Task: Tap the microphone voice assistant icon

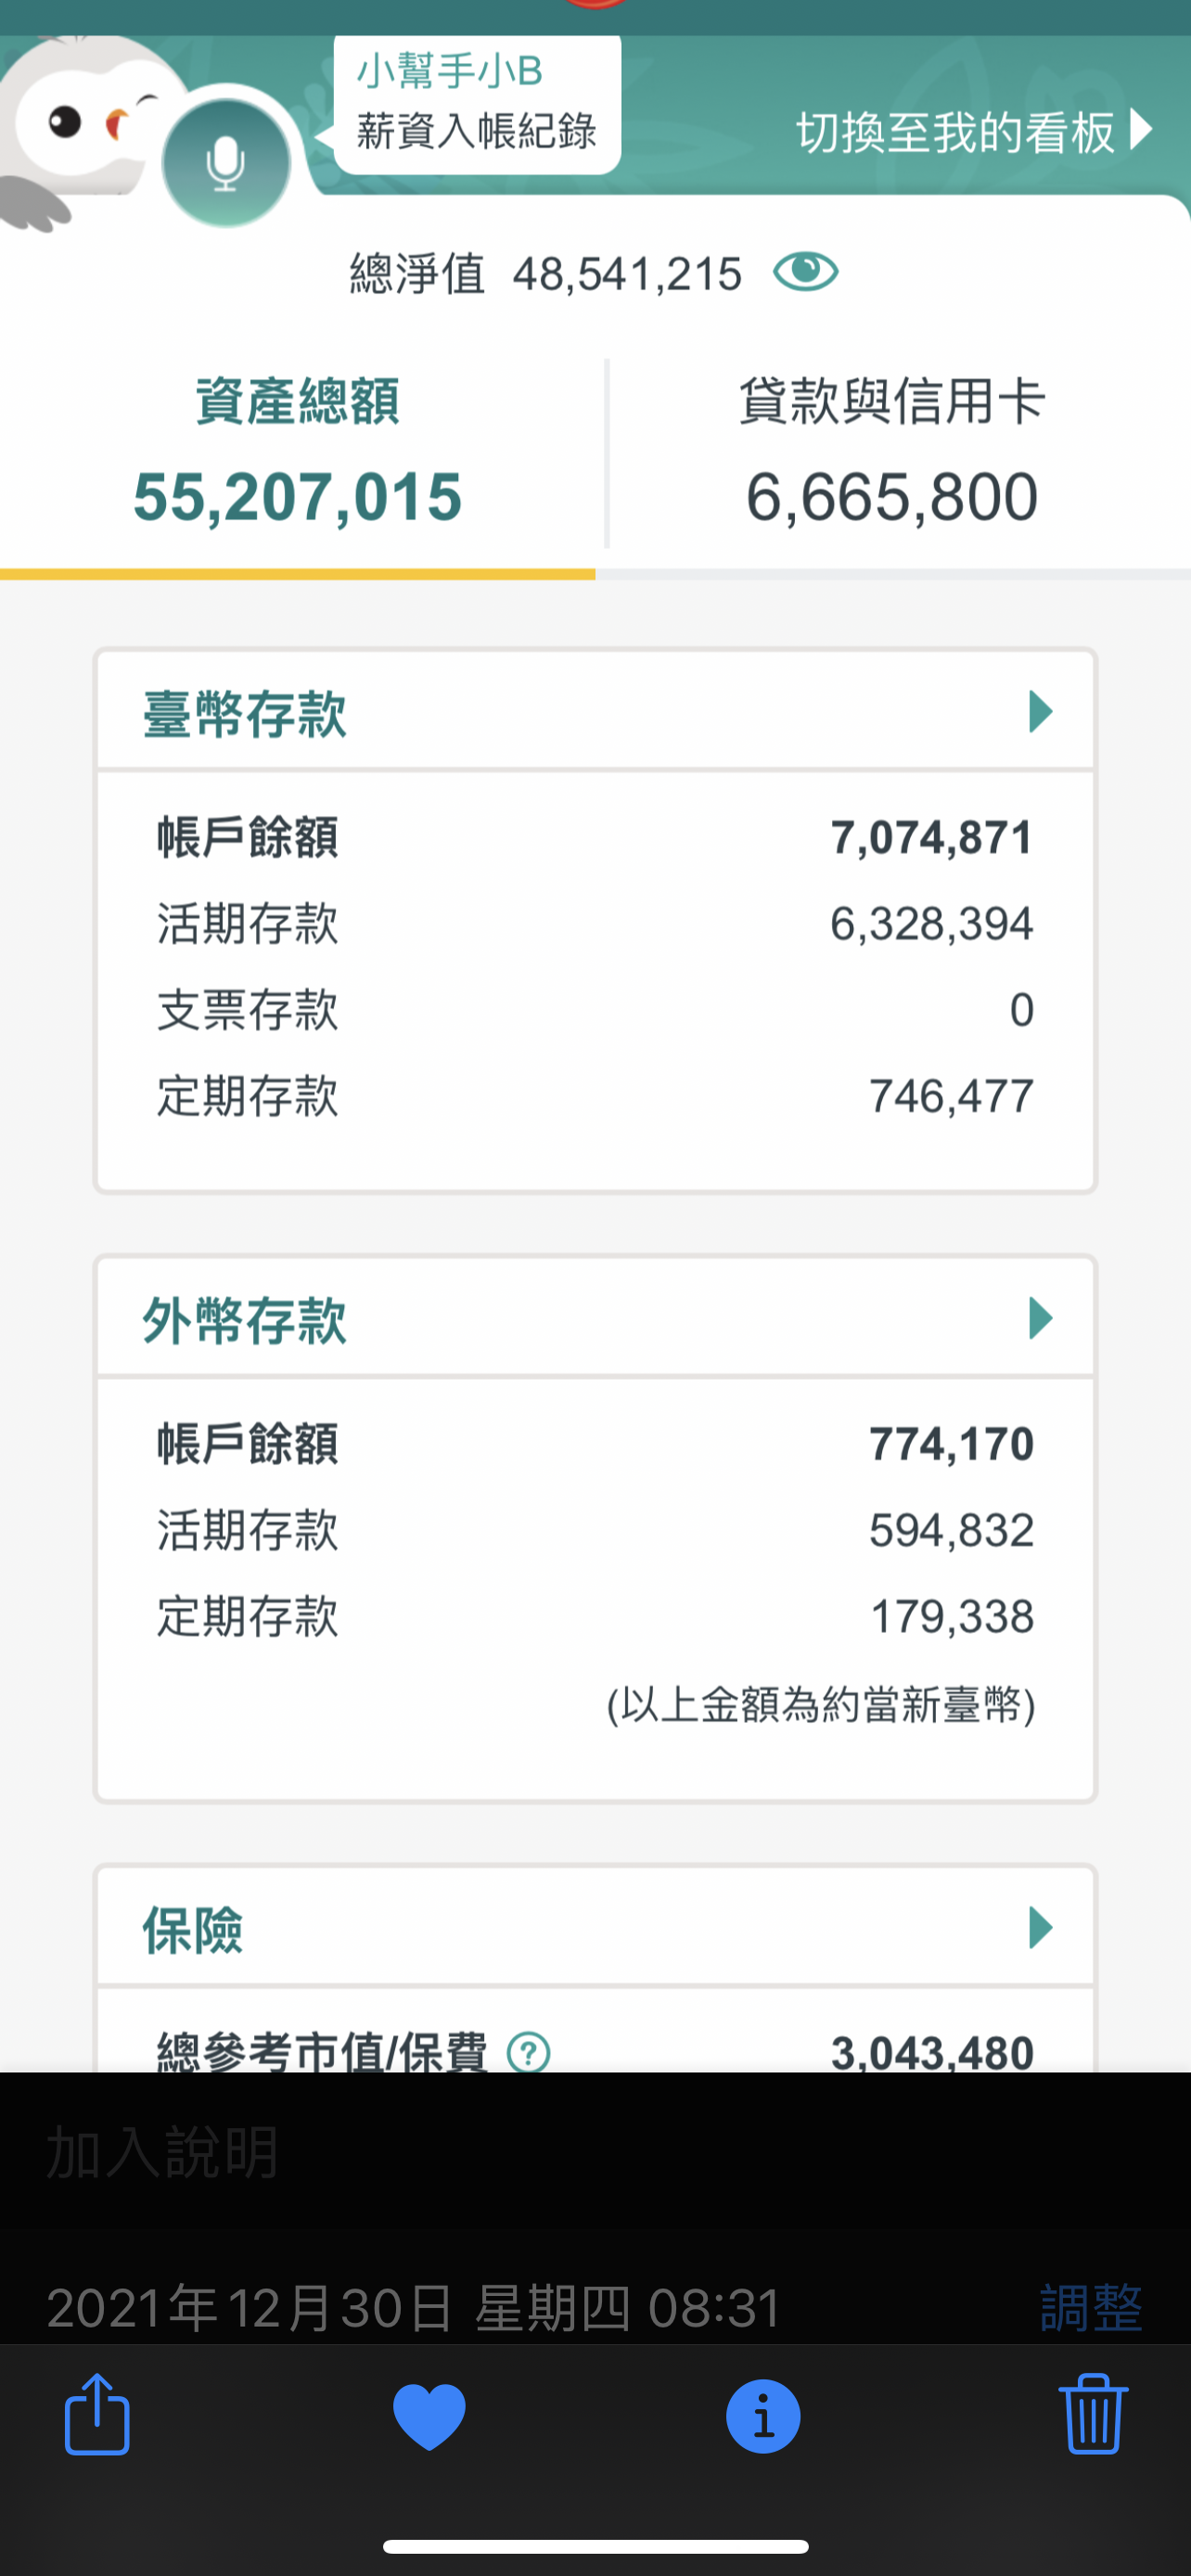Action: pos(226,164)
